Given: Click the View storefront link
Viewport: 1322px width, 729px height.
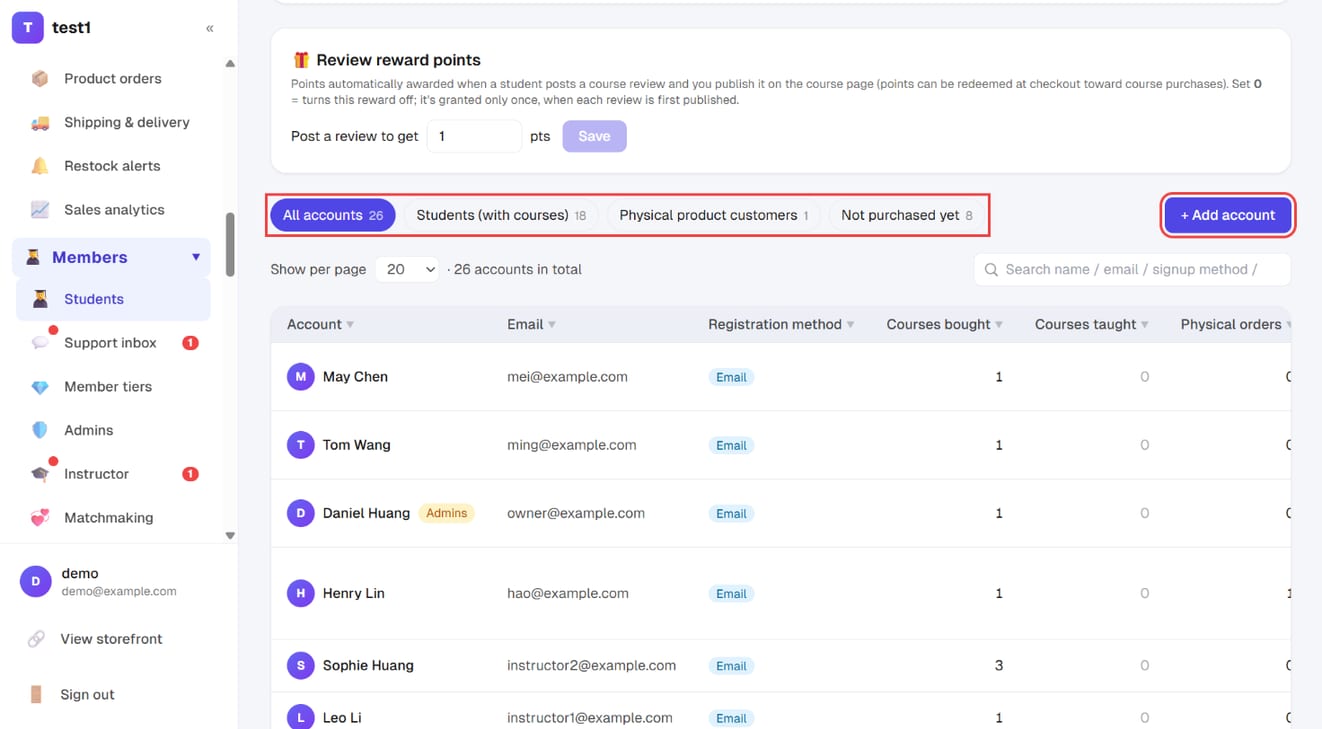Looking at the screenshot, I should [111, 639].
